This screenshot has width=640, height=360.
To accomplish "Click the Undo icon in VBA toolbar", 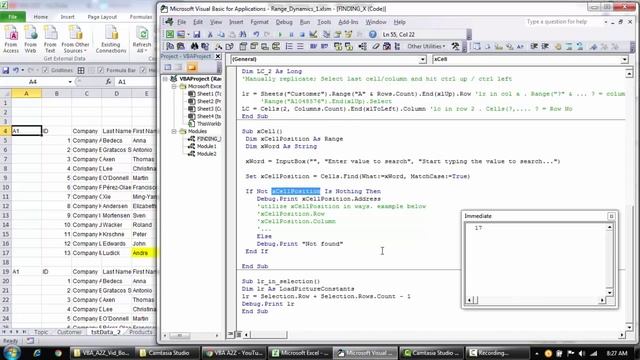I will tap(256, 35).
